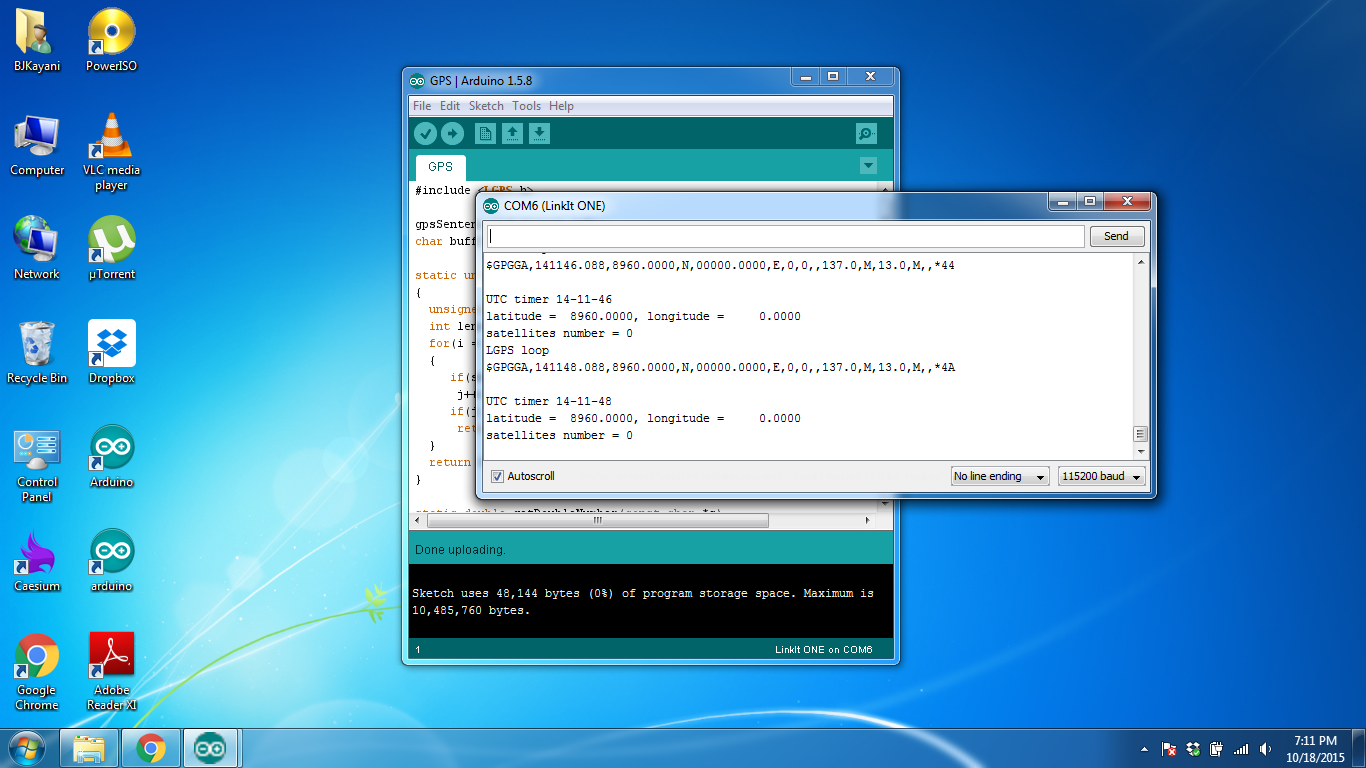
Task: Show hidden tray icons arrow
Action: pyautogui.click(x=1145, y=749)
